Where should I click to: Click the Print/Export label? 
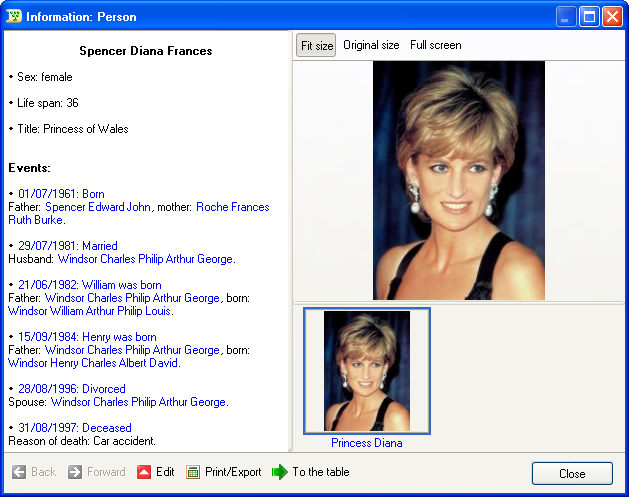coord(233,472)
